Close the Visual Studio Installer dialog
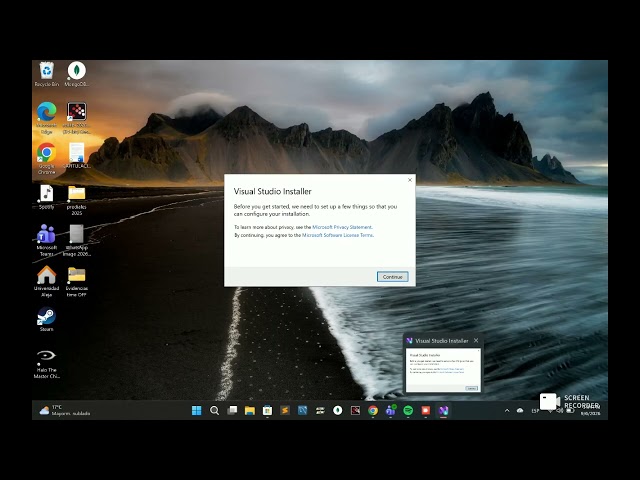The image size is (640, 480). pos(410,180)
